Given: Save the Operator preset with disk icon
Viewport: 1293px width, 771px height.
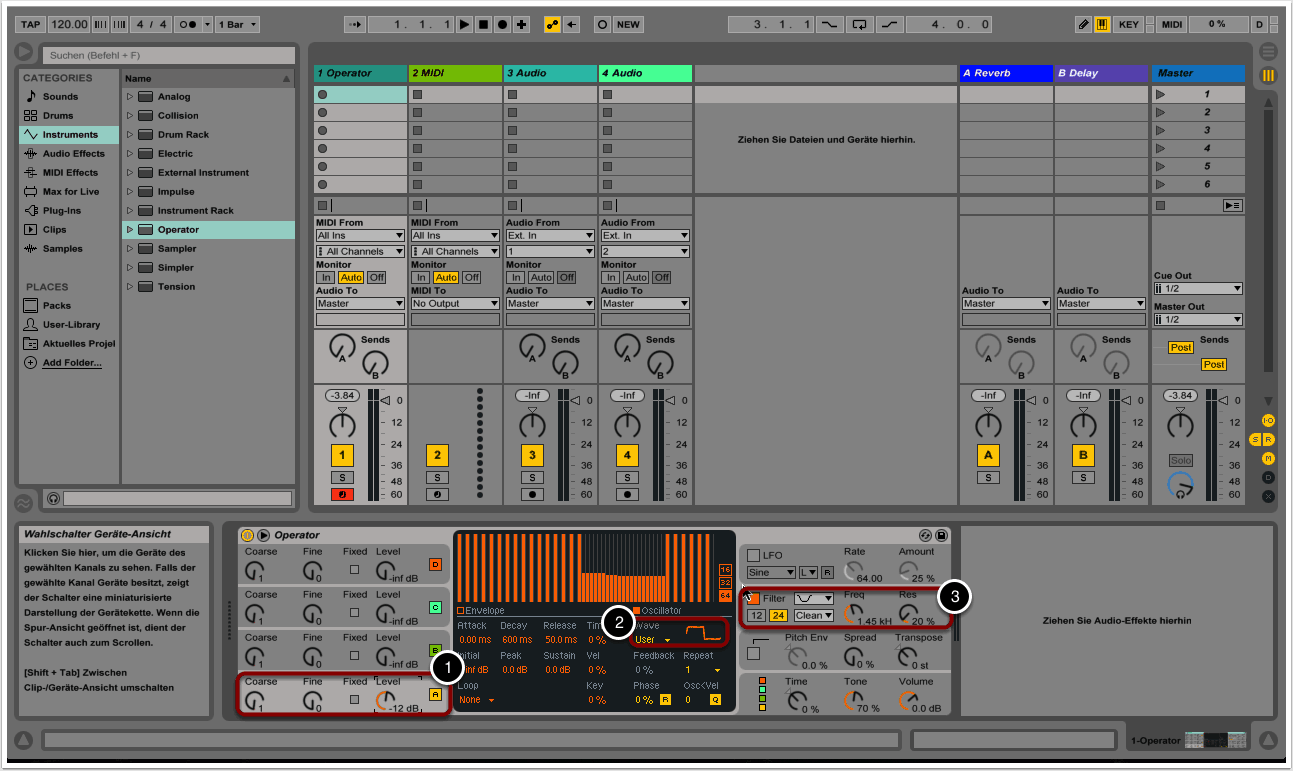Looking at the screenshot, I should (x=941, y=535).
